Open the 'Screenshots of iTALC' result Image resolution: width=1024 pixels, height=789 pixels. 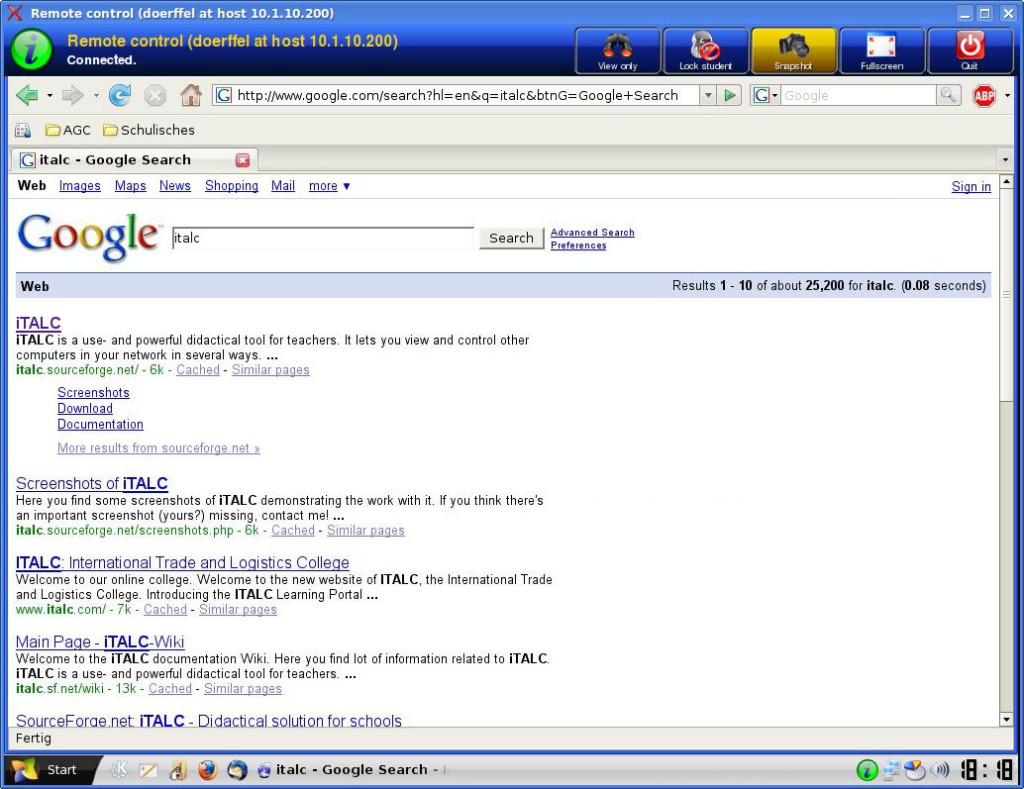coord(92,484)
